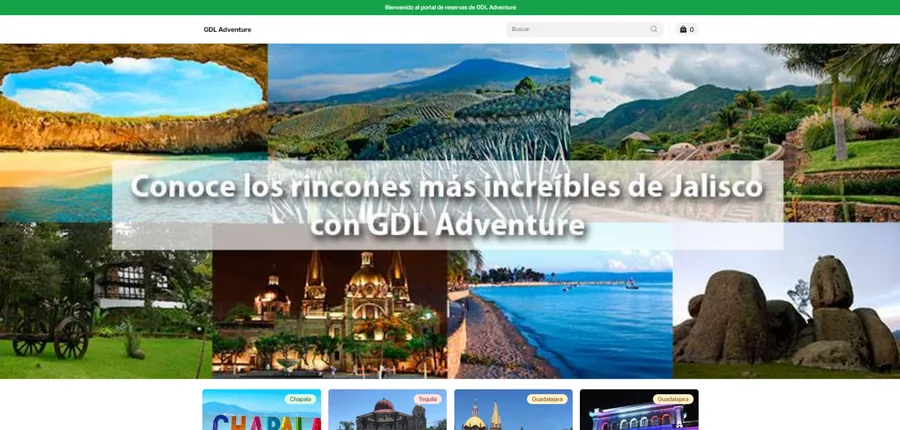Click the hero headline about Jalisco
The height and width of the screenshot is (430, 900).
click(x=447, y=205)
